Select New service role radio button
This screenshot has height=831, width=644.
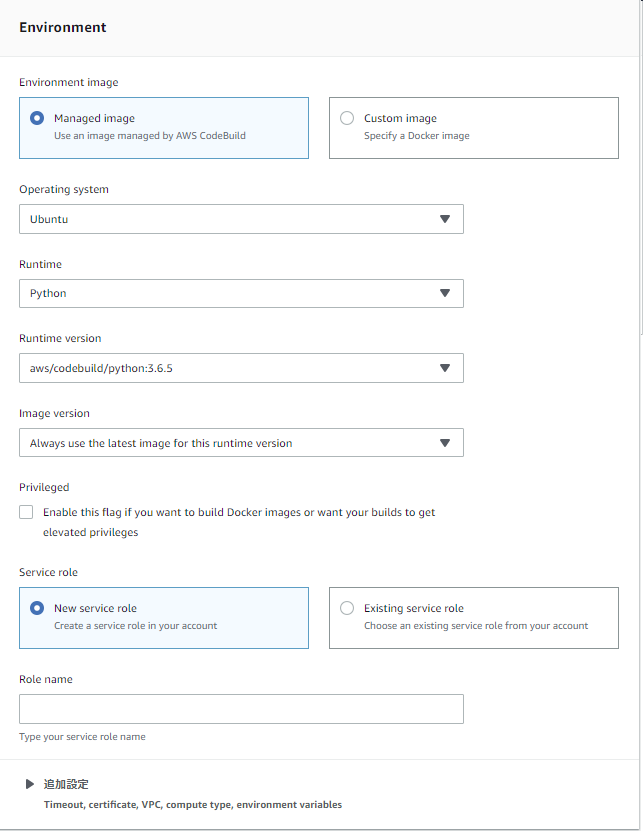click(37, 608)
